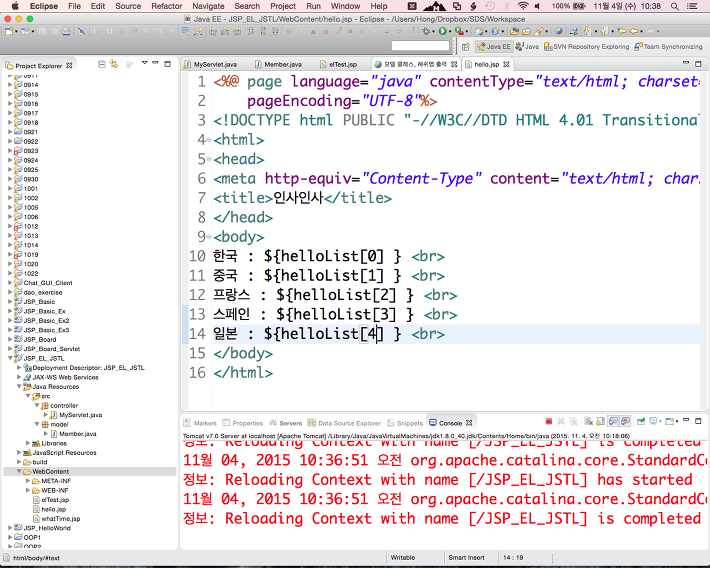710x568 pixels.
Task: Expand the WEB-INF folder
Action: (x=28, y=491)
